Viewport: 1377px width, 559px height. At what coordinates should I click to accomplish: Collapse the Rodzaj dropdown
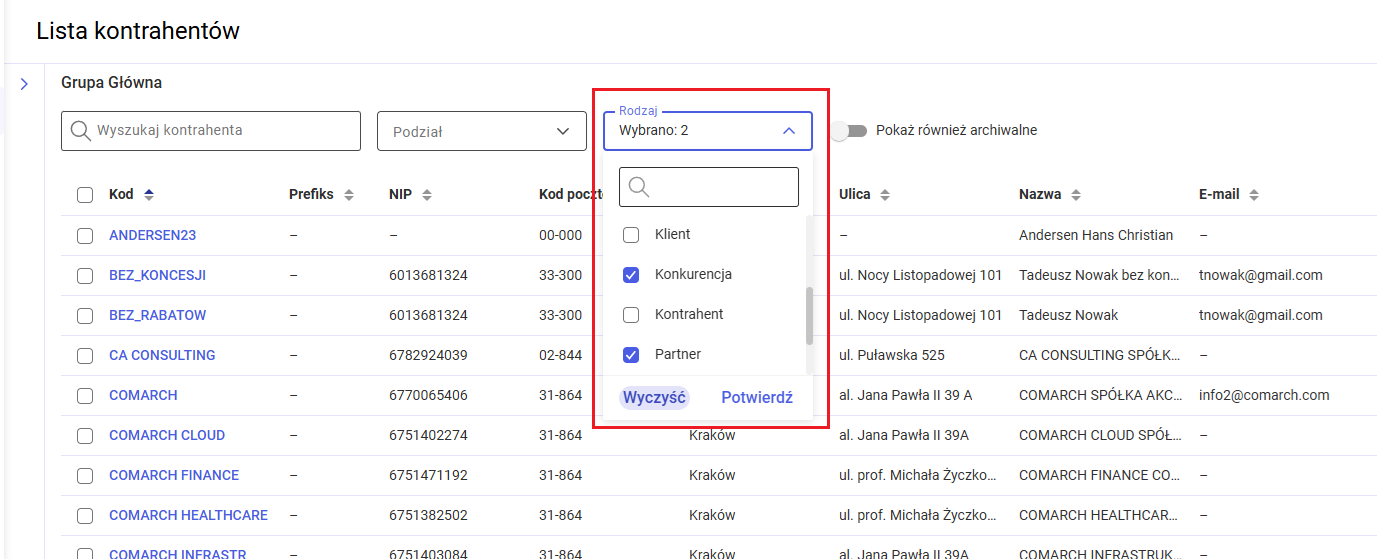788,131
